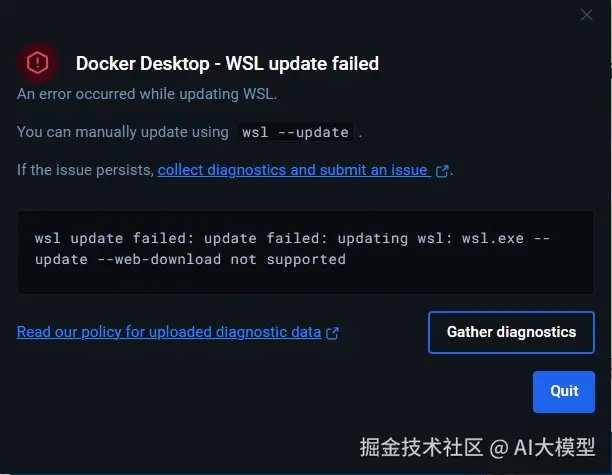Select the inline 'wsl --update' command snippet
The image size is (612, 475).
[295, 132]
